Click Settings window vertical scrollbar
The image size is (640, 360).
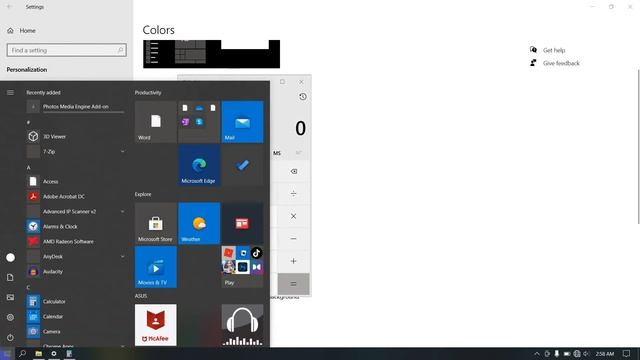pos(638,147)
